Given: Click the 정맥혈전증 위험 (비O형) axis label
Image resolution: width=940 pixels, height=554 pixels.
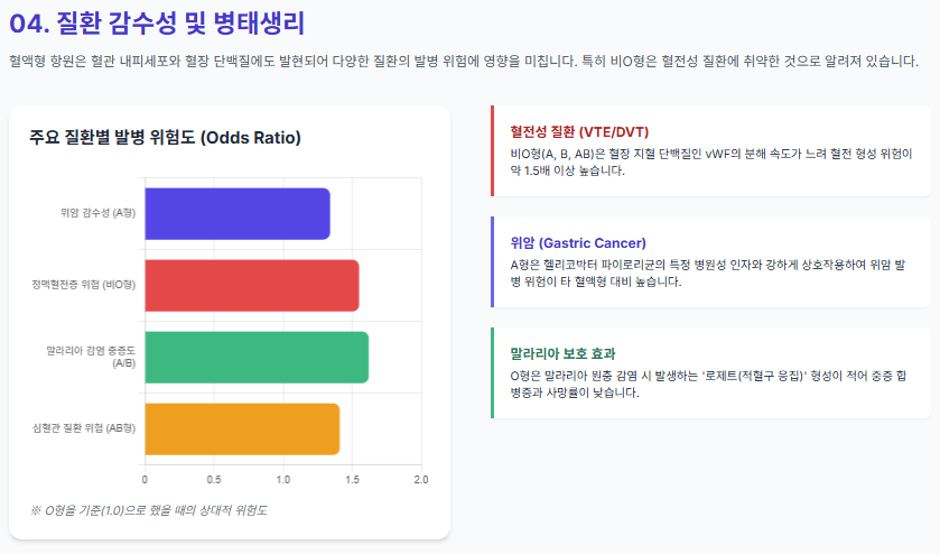Looking at the screenshot, I should pos(83,285).
